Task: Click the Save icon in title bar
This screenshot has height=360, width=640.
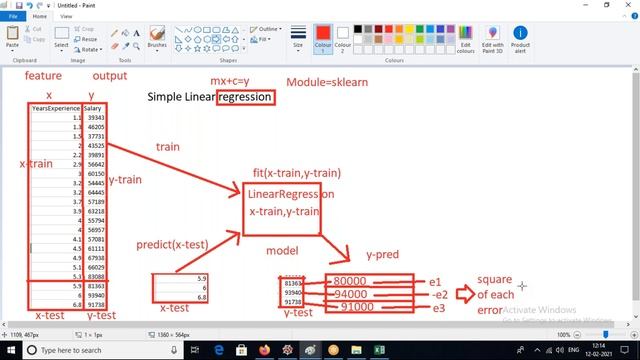Action: [19, 5]
